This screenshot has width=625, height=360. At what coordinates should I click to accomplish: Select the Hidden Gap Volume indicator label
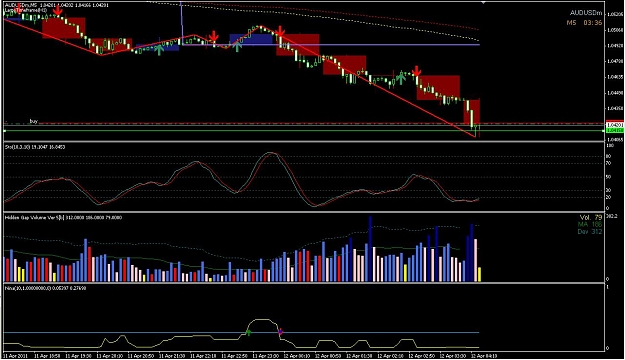tap(63, 218)
